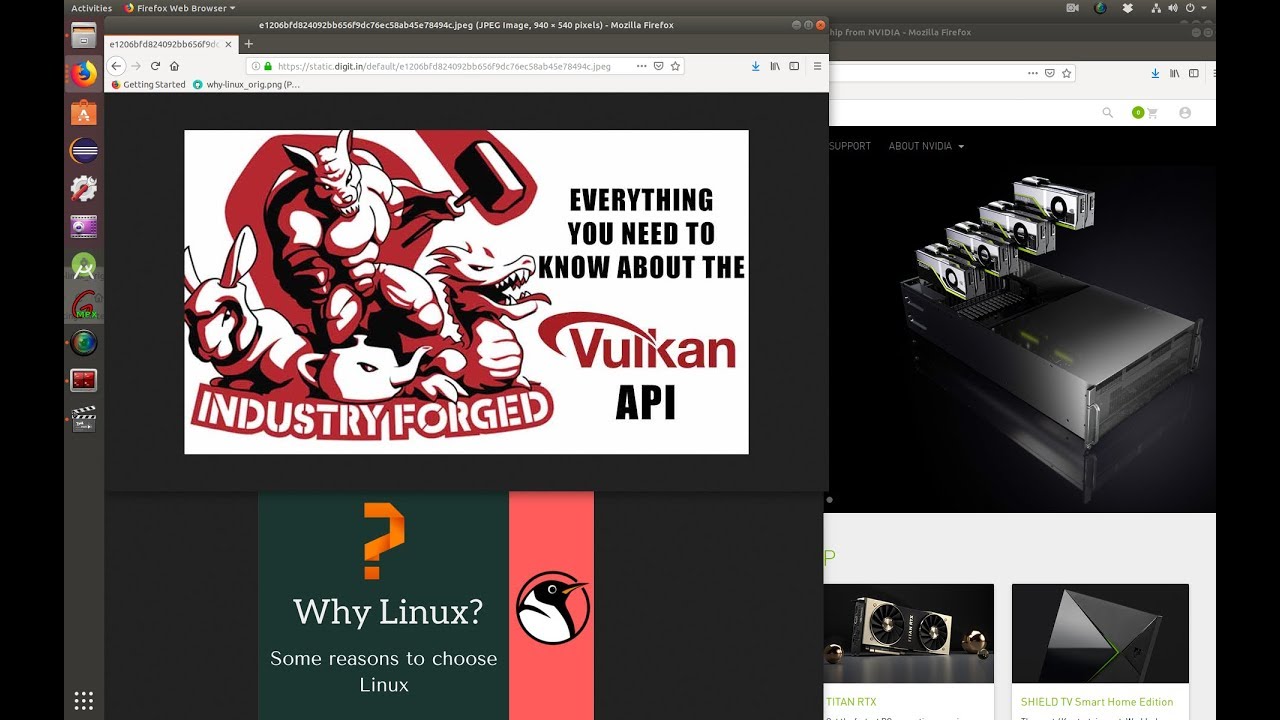Open downloads panel in front Firefox window

tap(755, 66)
